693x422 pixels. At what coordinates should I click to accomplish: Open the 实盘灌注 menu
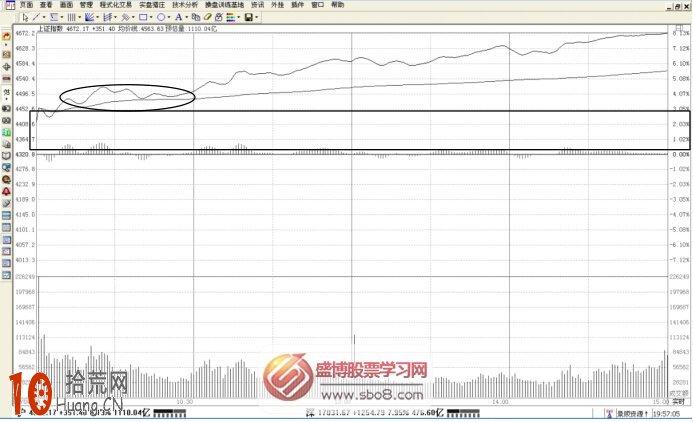[152, 5]
